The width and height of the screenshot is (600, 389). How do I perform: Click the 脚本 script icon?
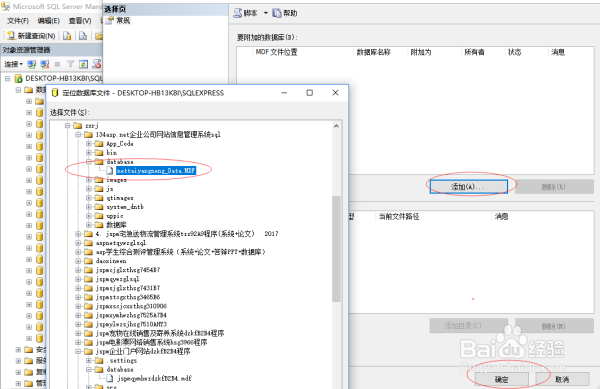coord(238,13)
